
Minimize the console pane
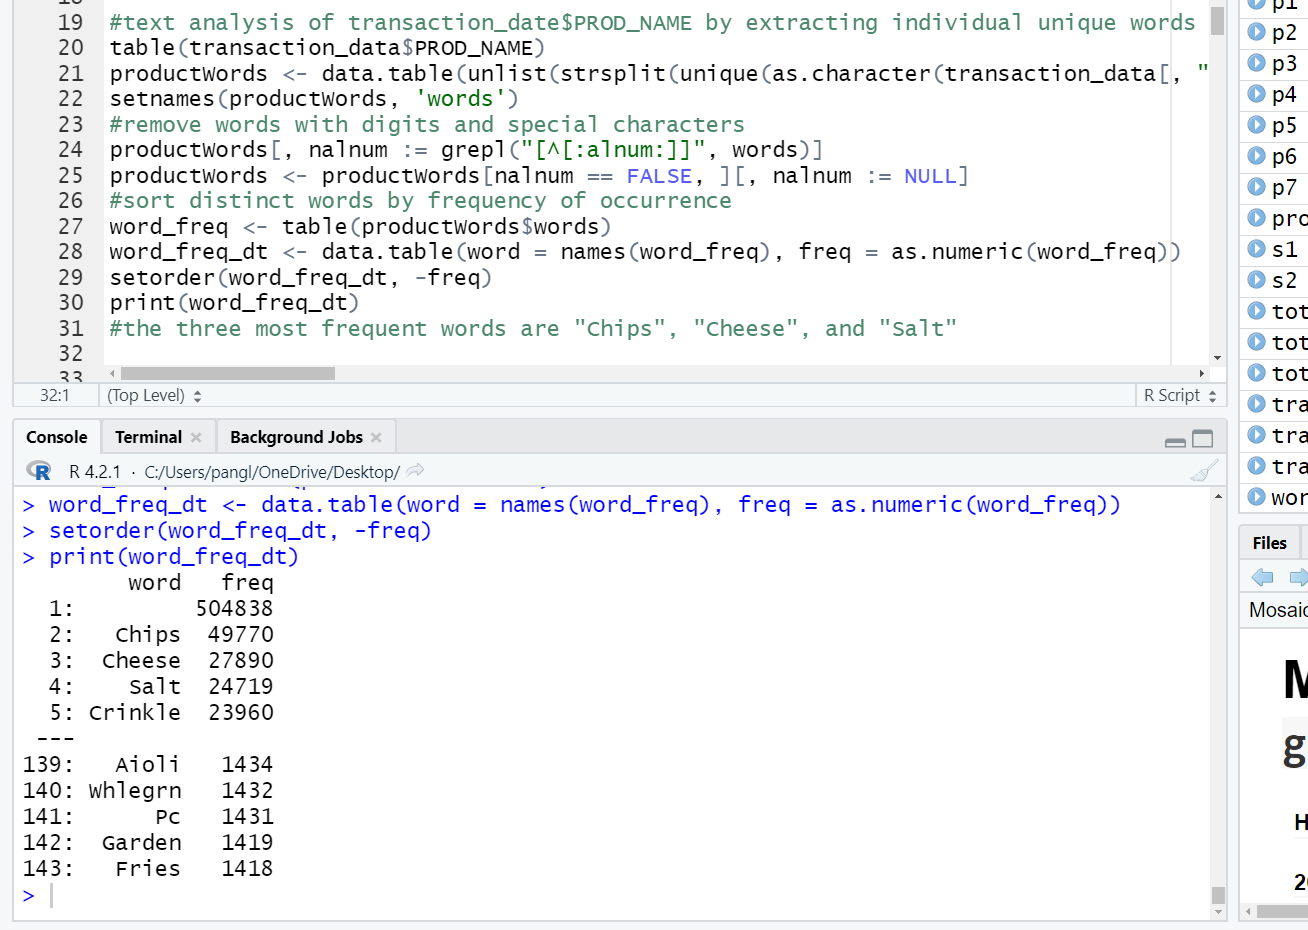point(1176,440)
